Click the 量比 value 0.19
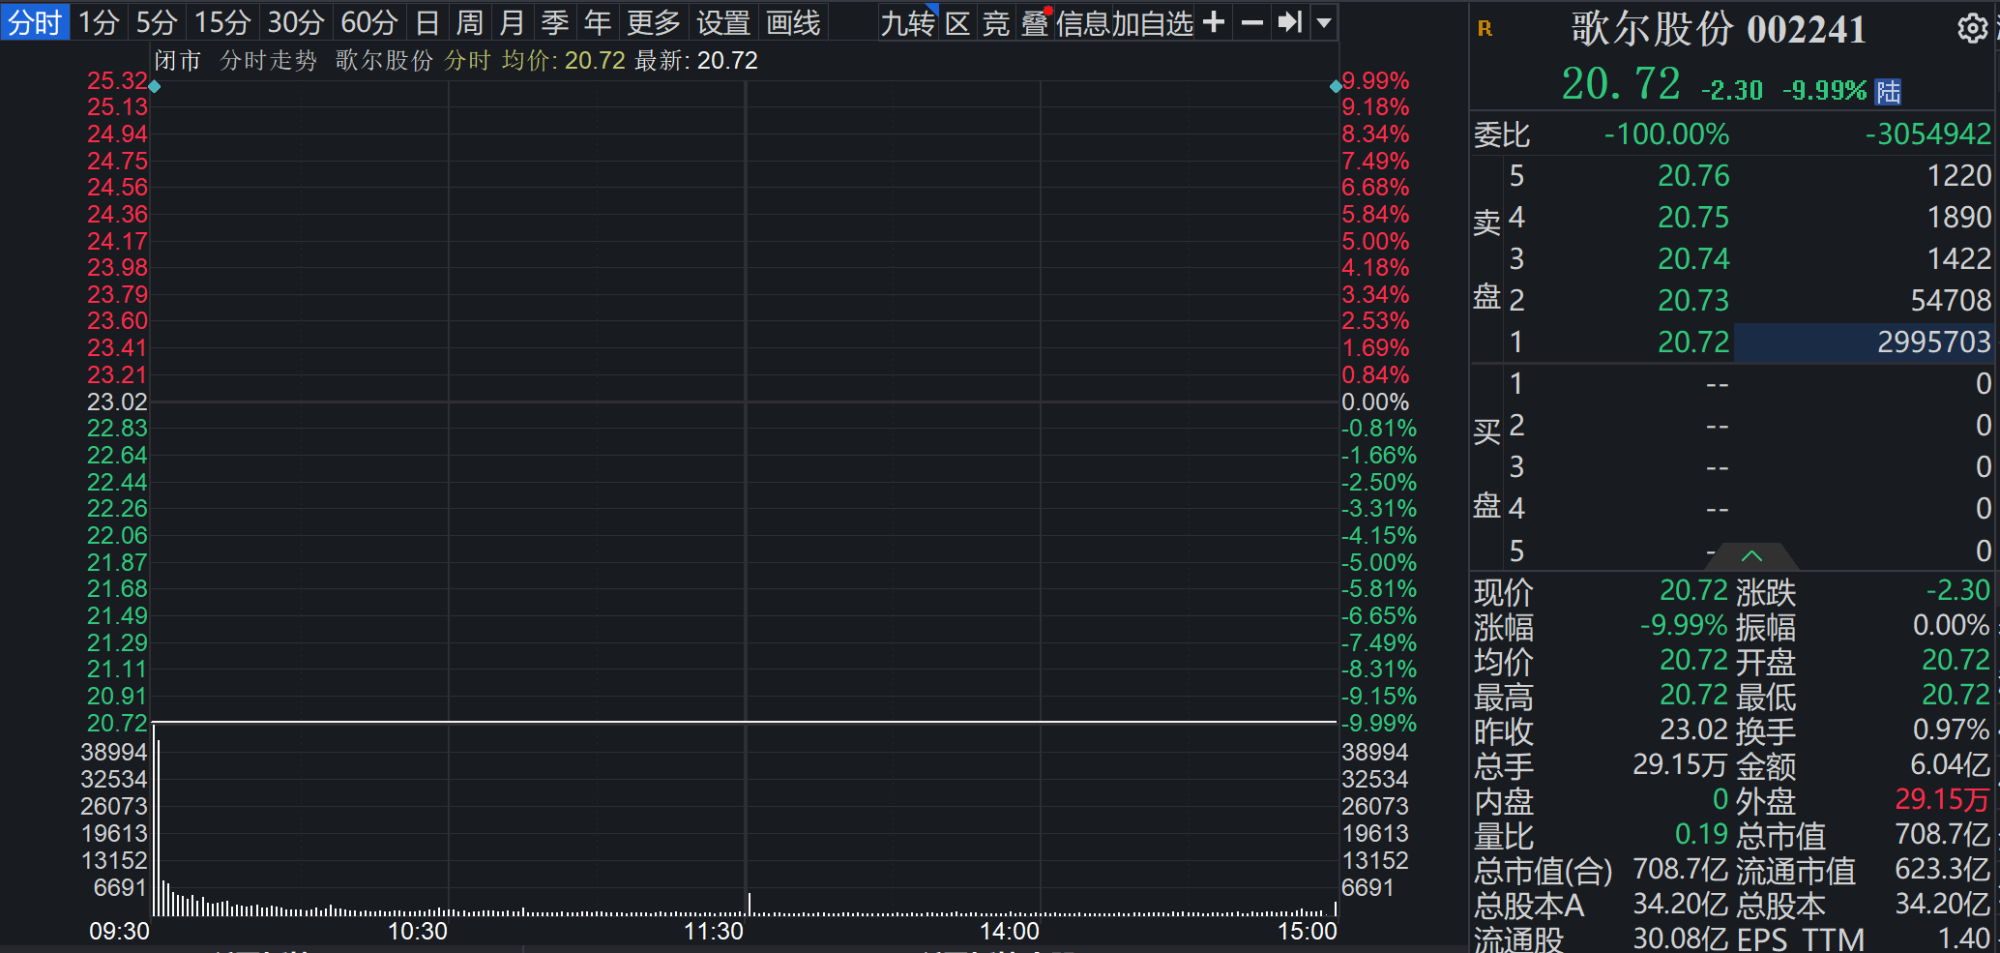The height and width of the screenshot is (953, 2000). pyautogui.click(x=1701, y=834)
